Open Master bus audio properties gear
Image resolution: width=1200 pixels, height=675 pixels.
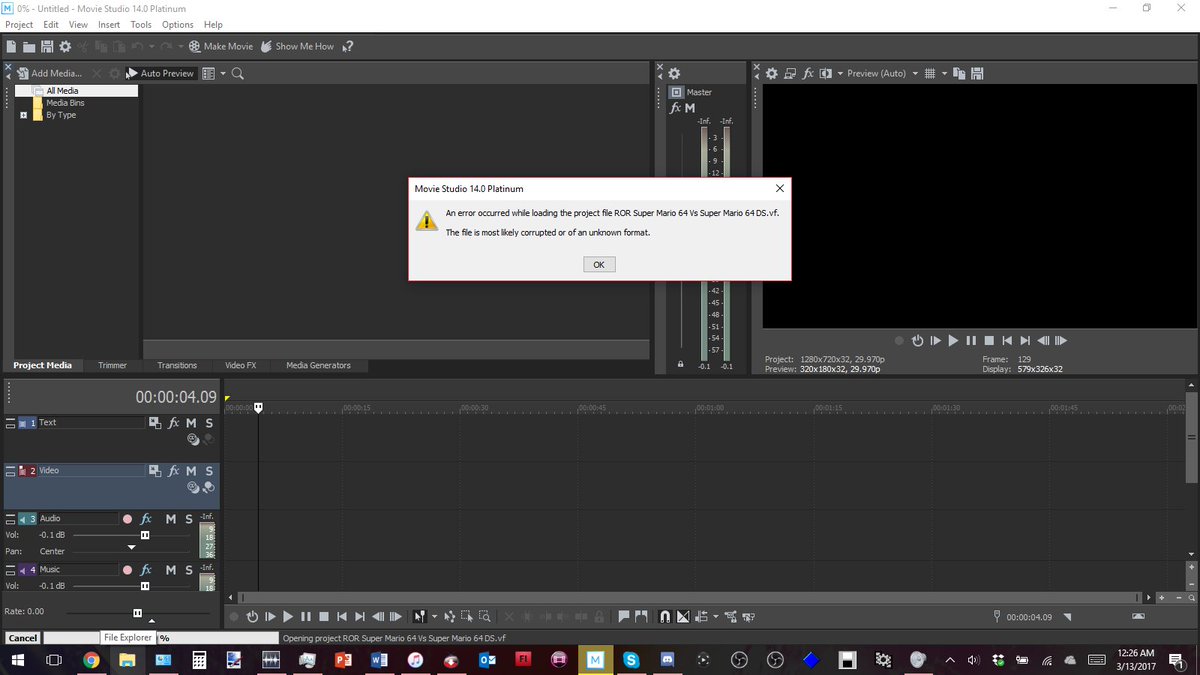pyautogui.click(x=674, y=73)
